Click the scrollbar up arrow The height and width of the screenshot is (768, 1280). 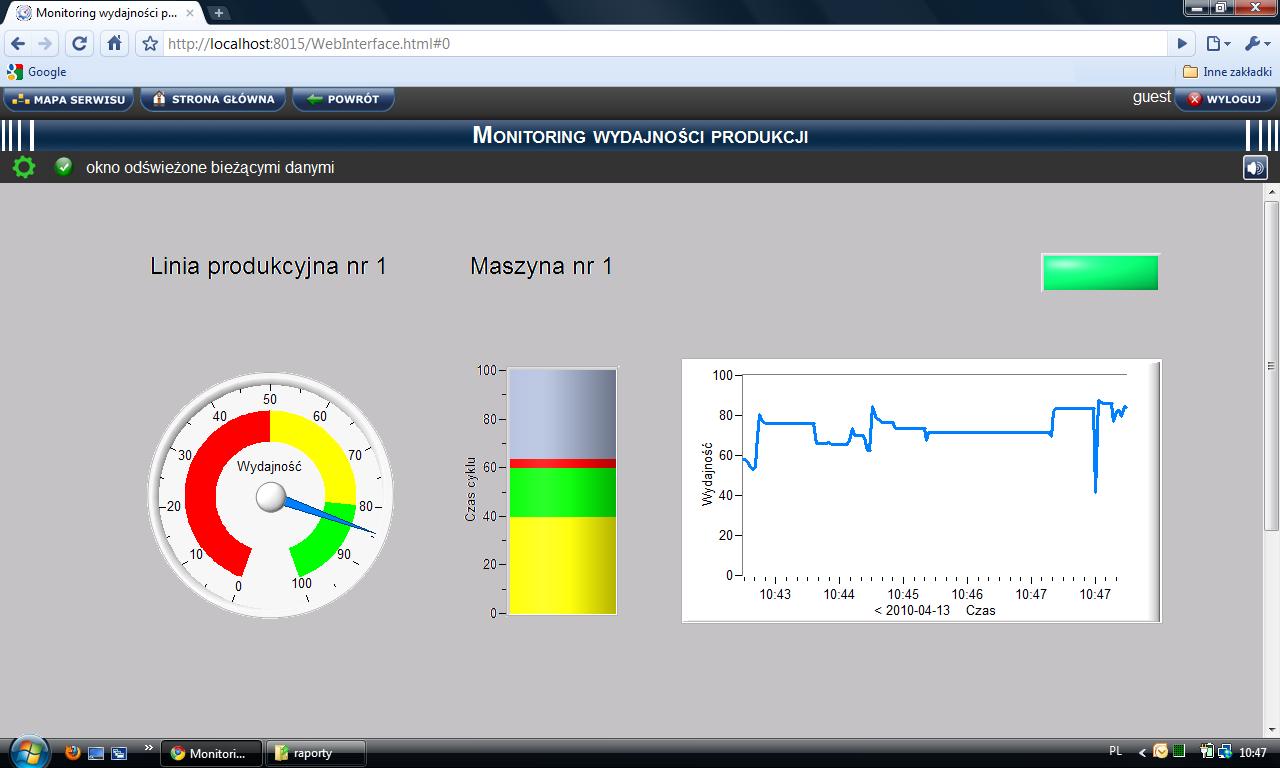pos(1272,191)
